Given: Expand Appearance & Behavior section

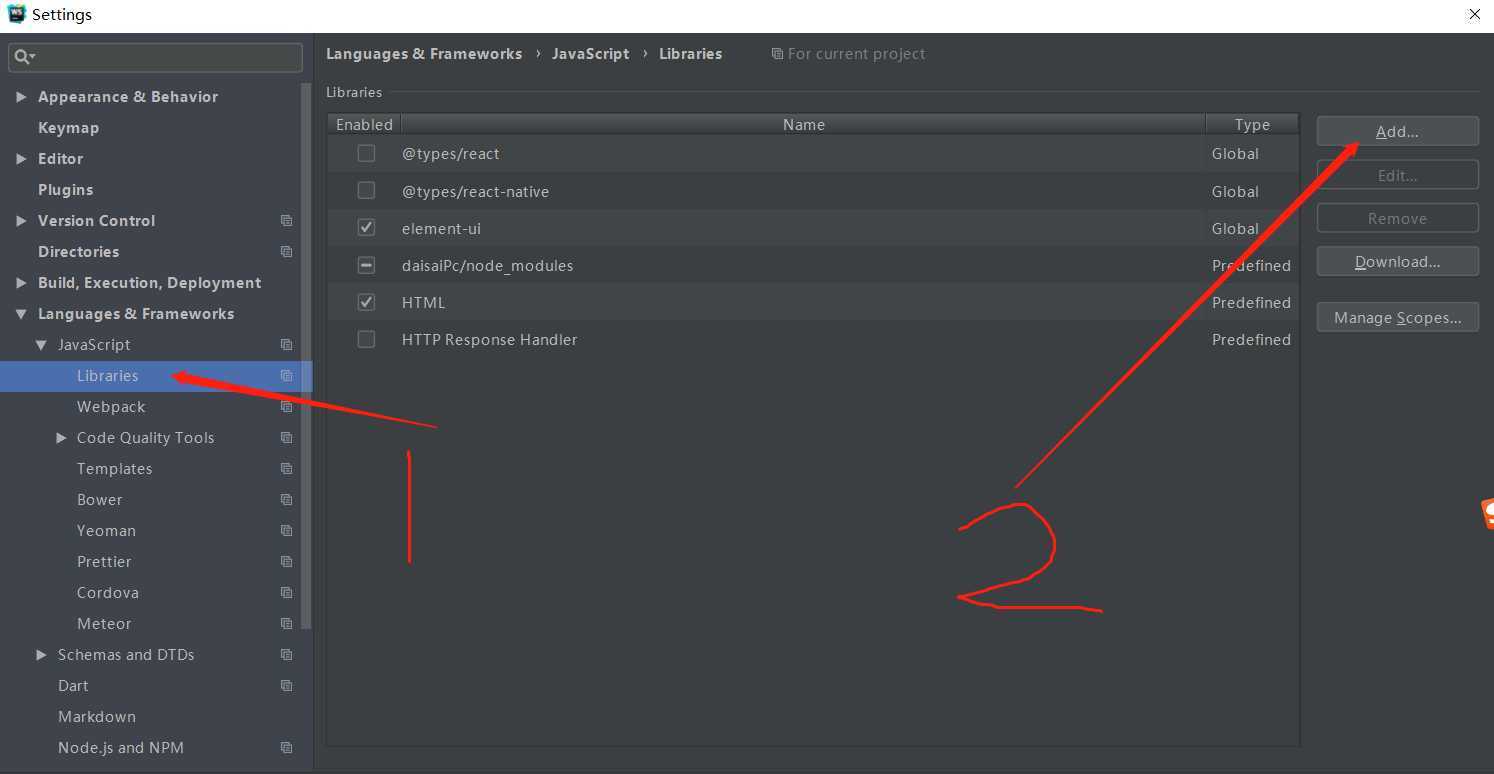Looking at the screenshot, I should pos(21,97).
